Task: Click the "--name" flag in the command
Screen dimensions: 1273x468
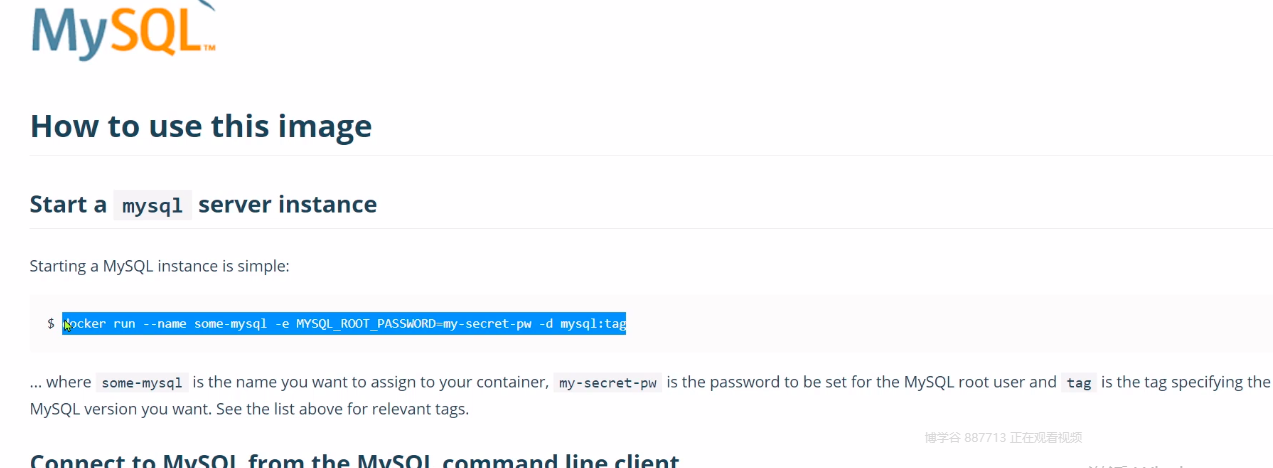Action: 166,324
